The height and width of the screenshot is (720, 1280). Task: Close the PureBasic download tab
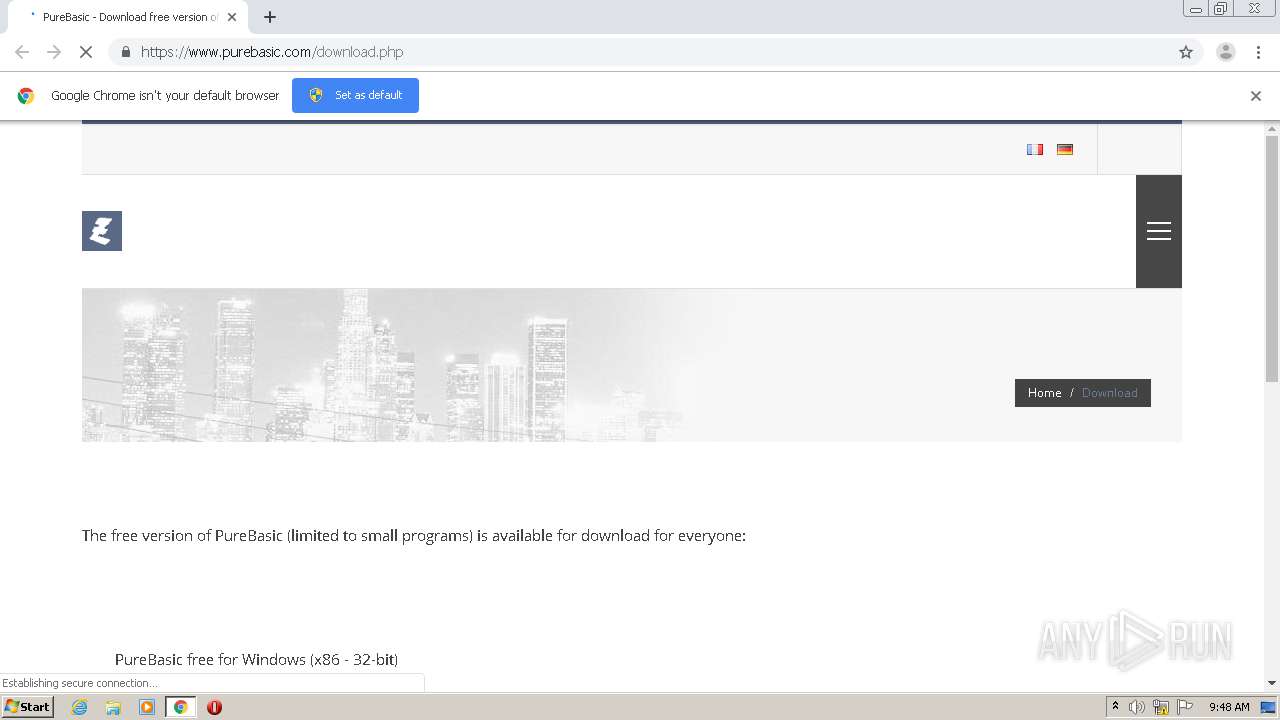pyautogui.click(x=232, y=17)
